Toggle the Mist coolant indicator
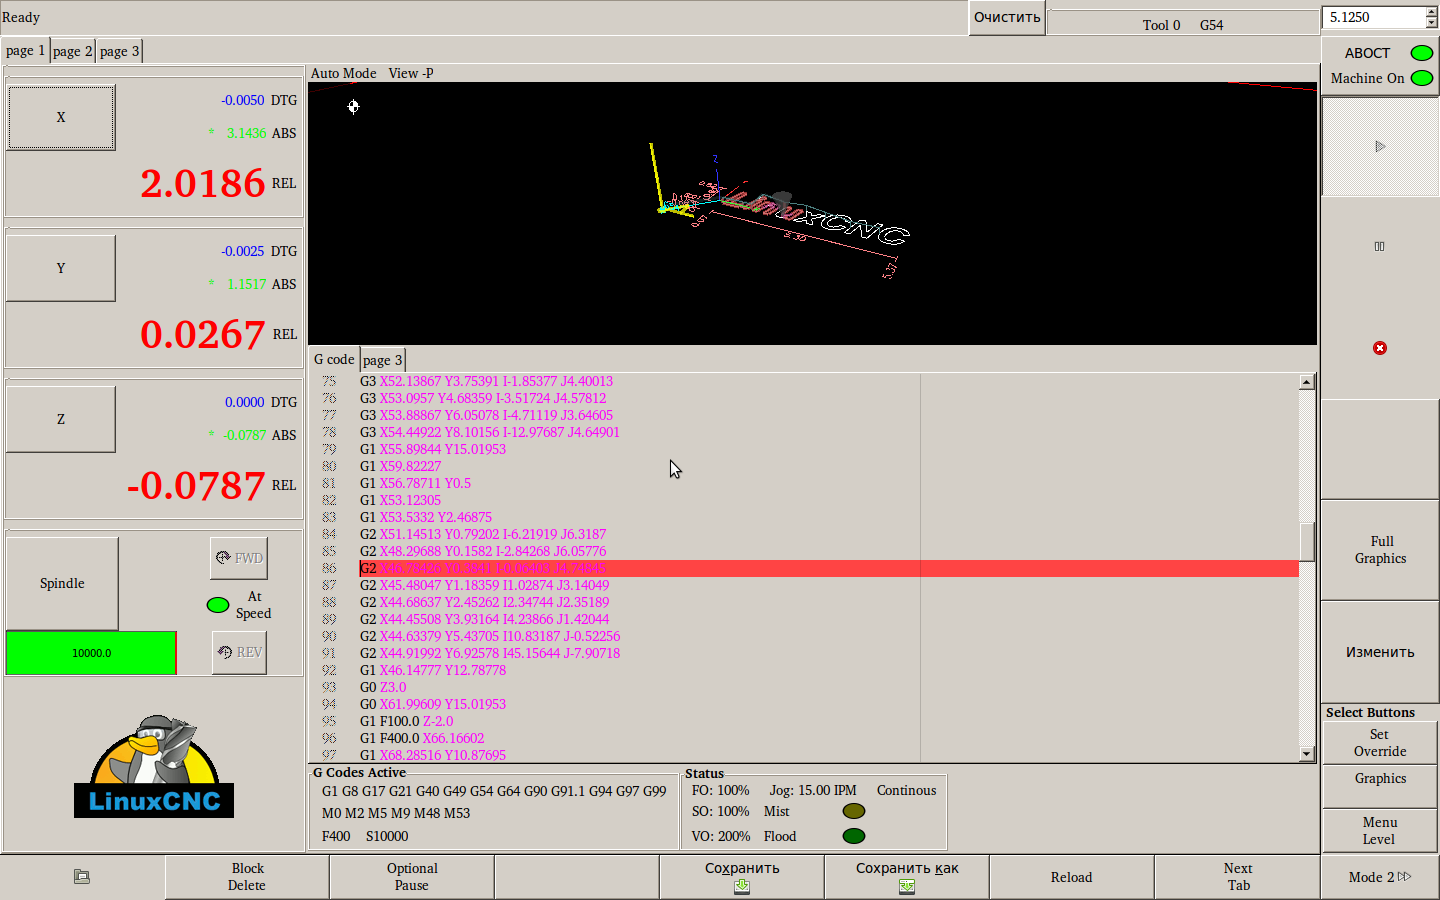 pyautogui.click(x=853, y=811)
